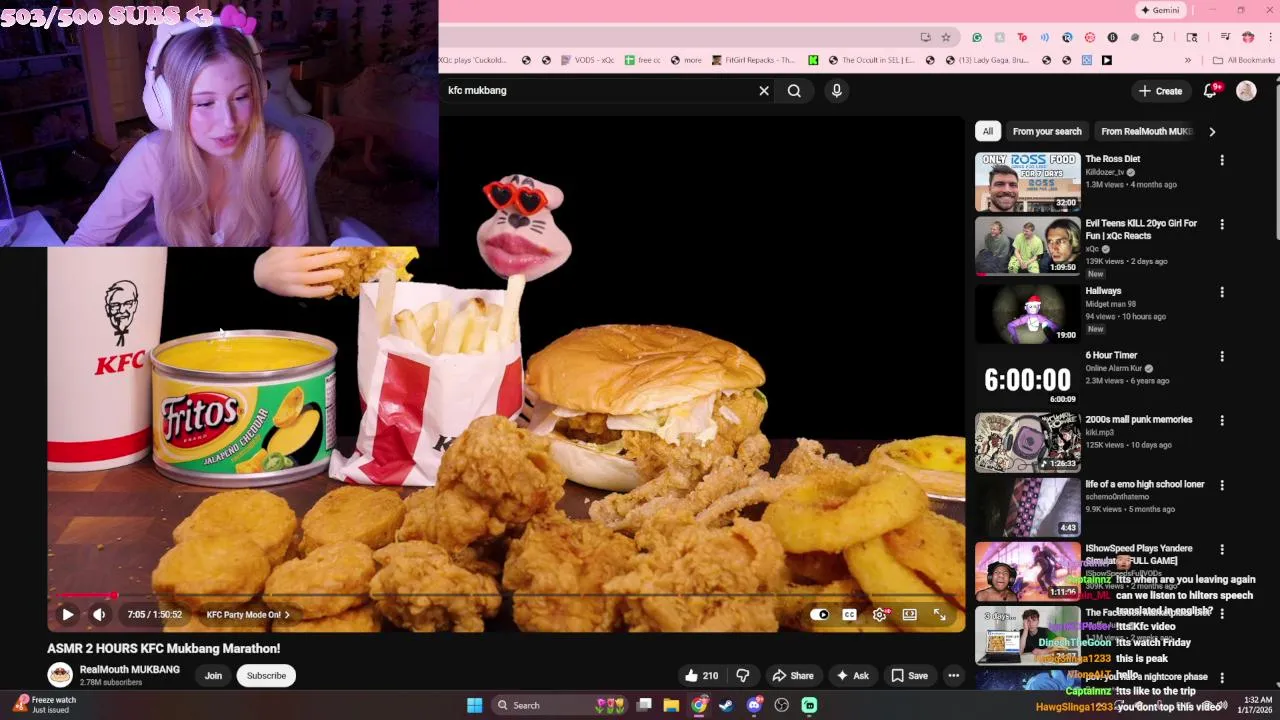Open 'The Occult in SEL' bookmark
This screenshot has width=1280, height=720.
[869, 60]
